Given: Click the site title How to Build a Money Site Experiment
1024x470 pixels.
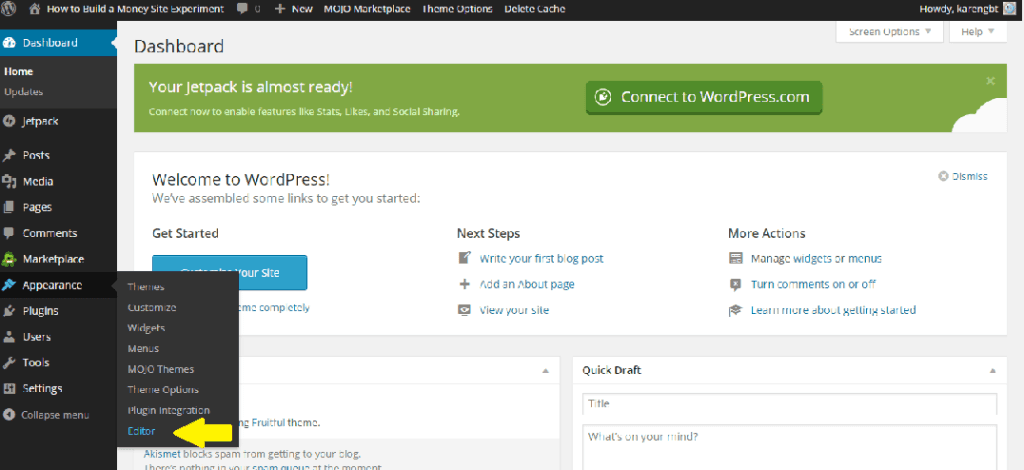Looking at the screenshot, I should click(136, 9).
